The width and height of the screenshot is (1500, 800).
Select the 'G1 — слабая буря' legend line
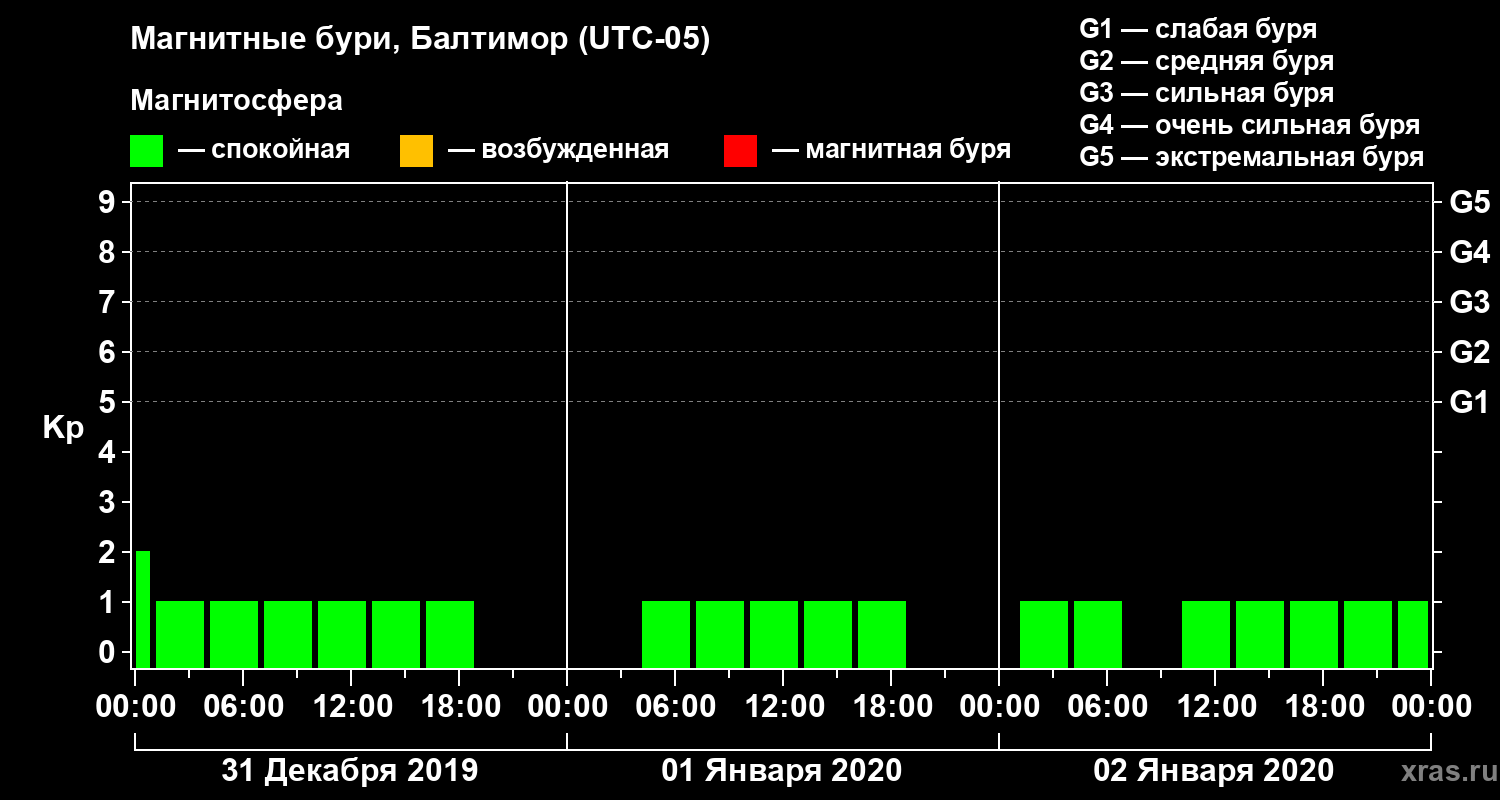(x=1198, y=28)
